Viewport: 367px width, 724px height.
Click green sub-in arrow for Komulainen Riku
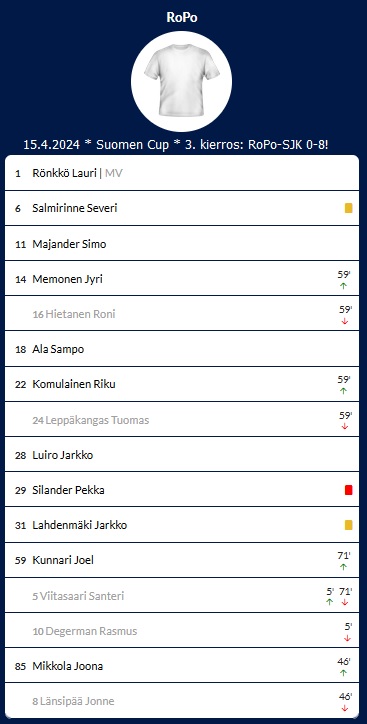343,391
